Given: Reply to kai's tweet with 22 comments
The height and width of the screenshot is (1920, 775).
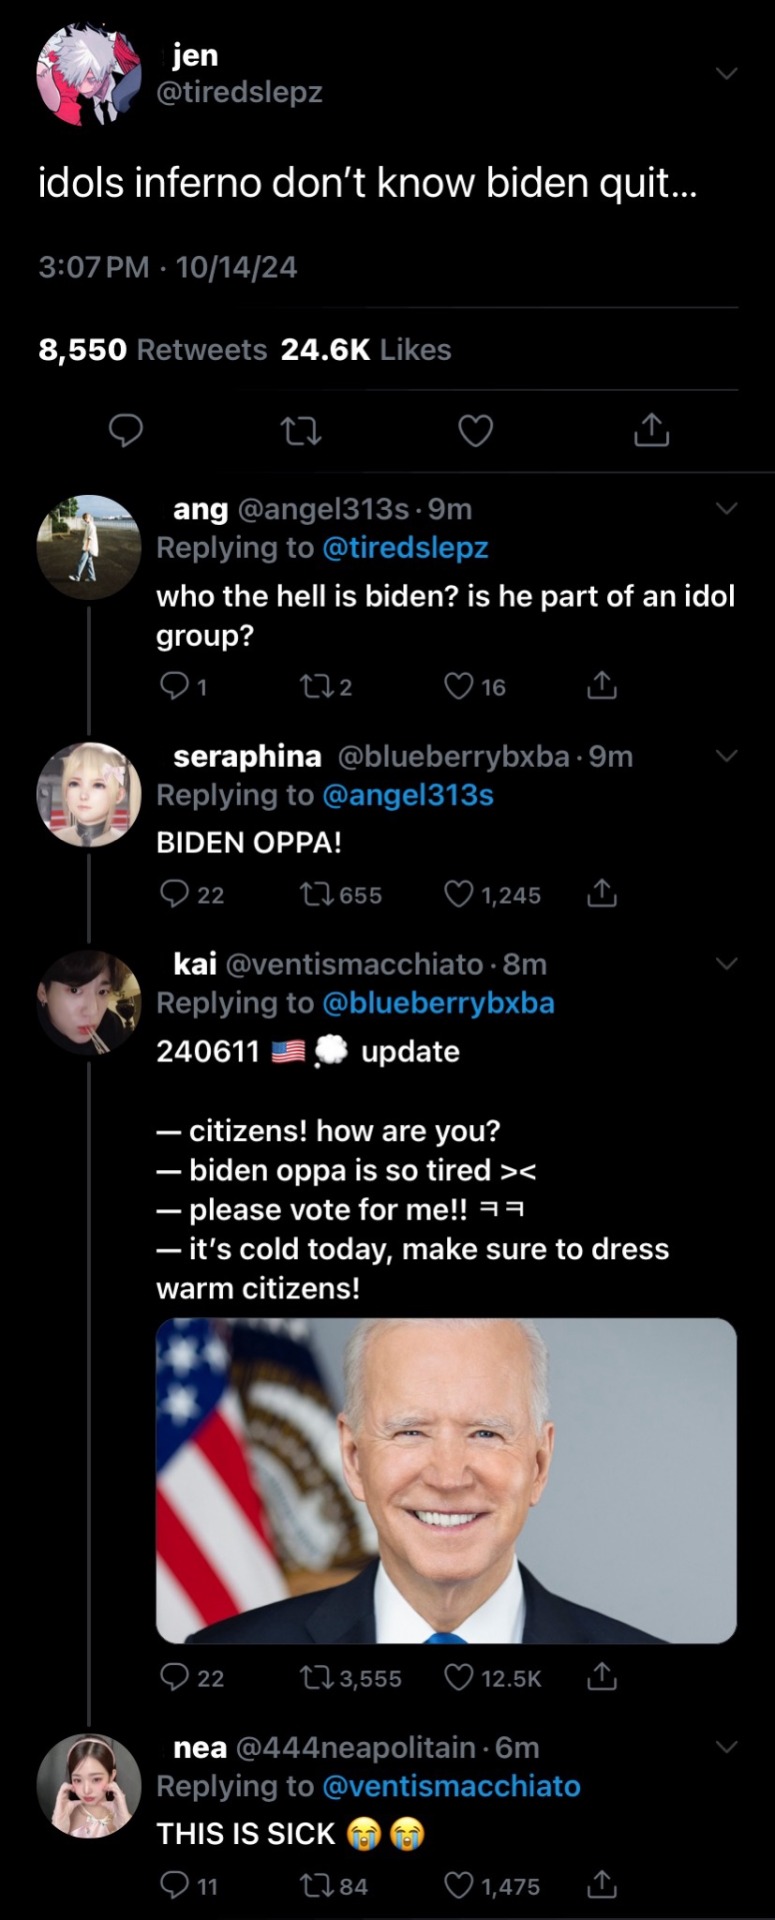Looking at the screenshot, I should (x=175, y=1677).
